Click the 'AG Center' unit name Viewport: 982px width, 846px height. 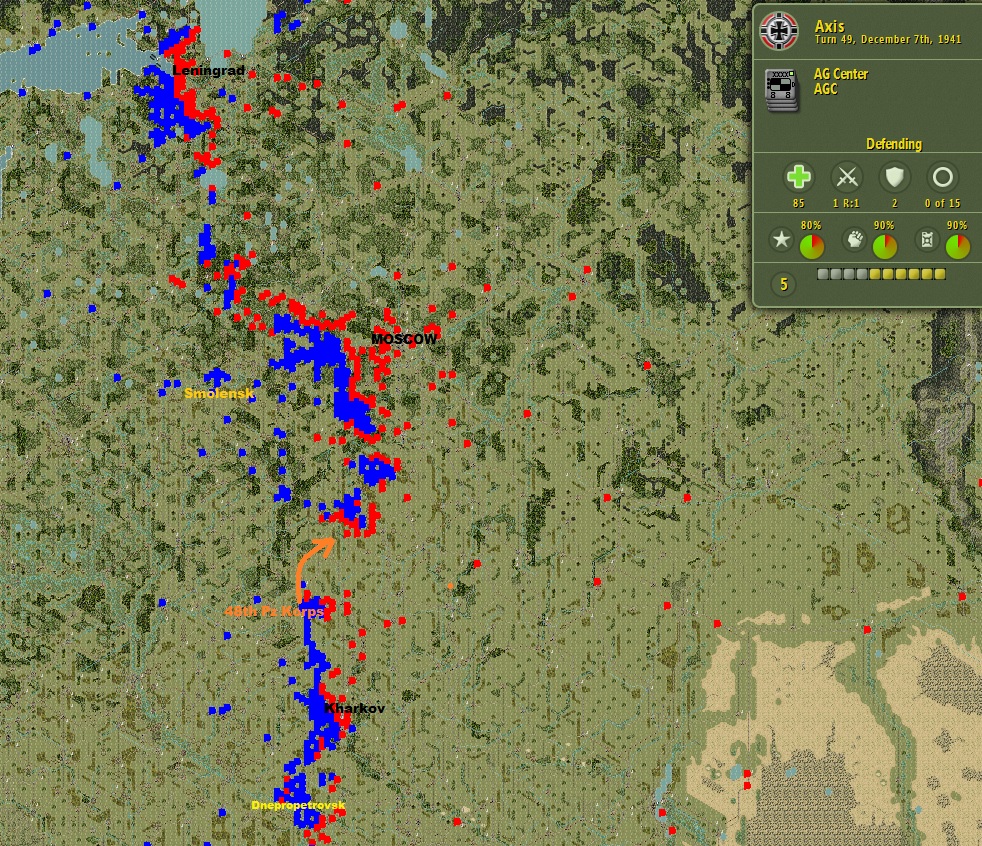point(840,74)
